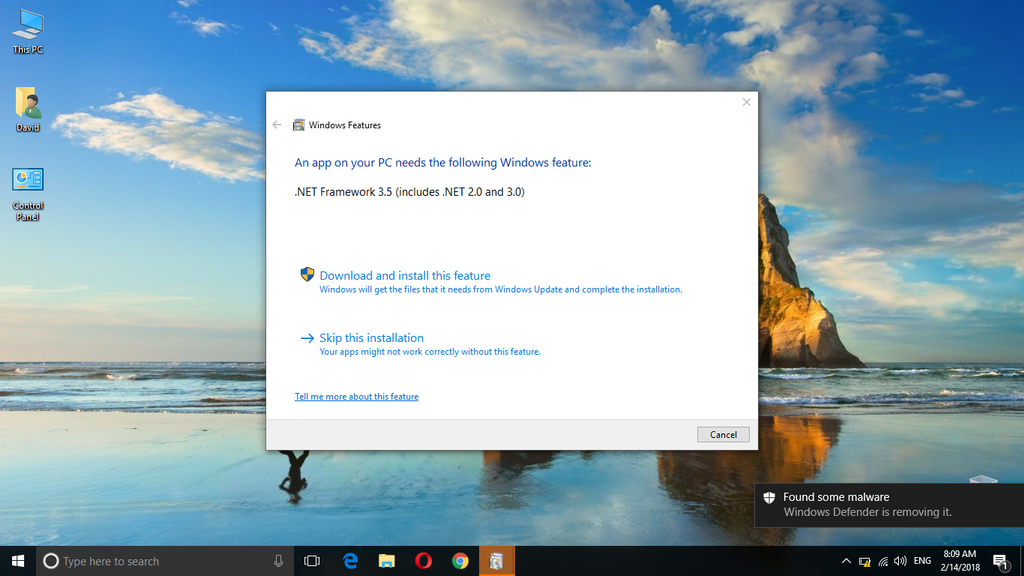
Task: Open the Windows Start menu
Action: click(18, 561)
